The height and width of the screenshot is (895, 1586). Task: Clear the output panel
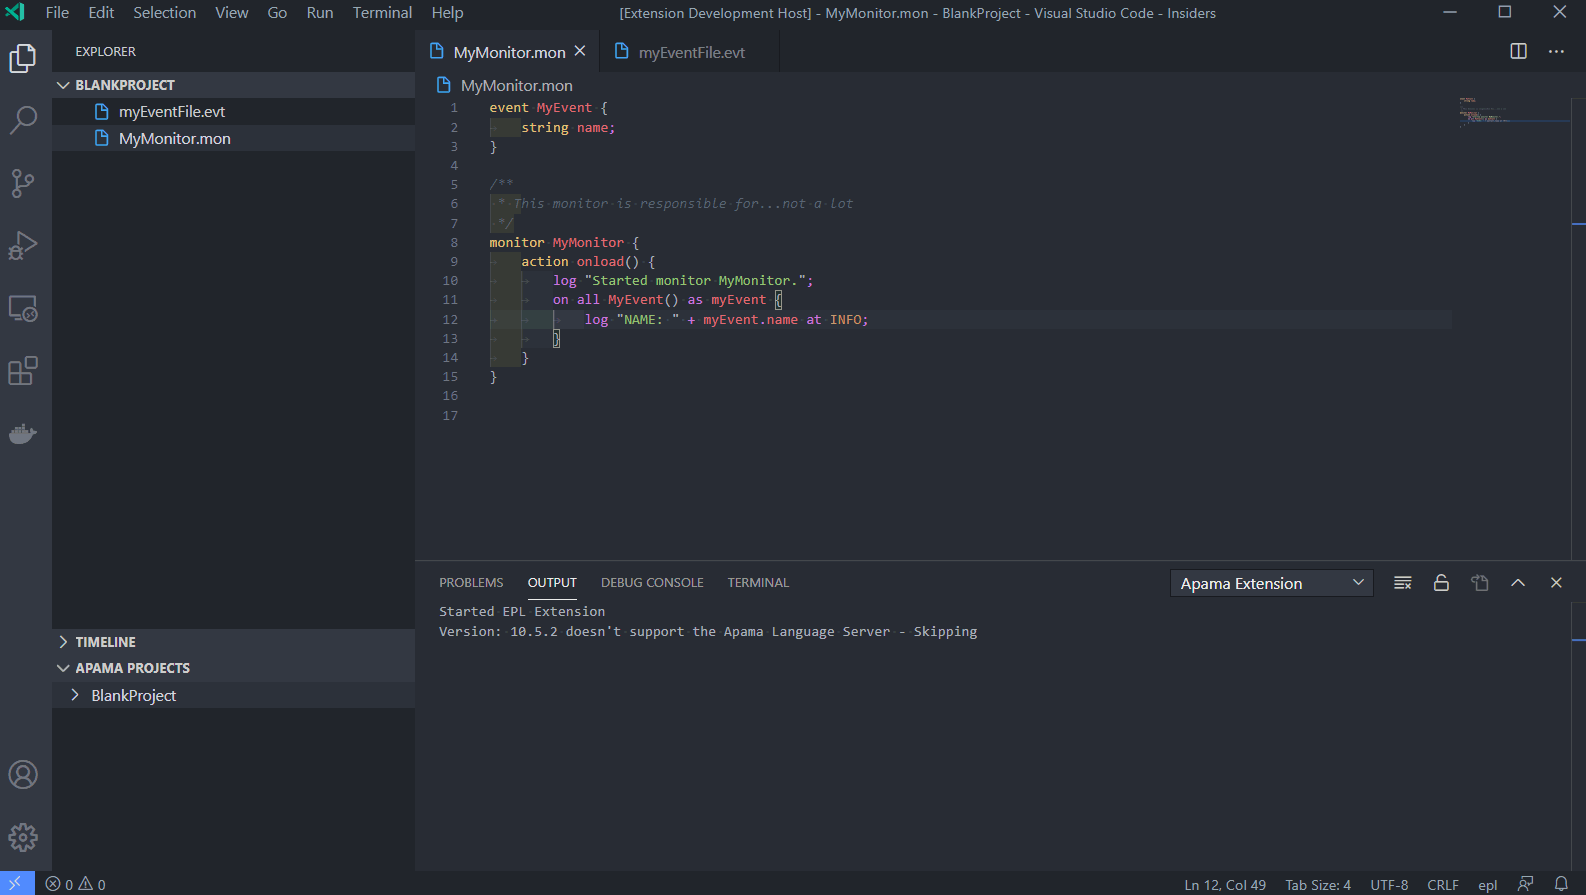pyautogui.click(x=1403, y=583)
